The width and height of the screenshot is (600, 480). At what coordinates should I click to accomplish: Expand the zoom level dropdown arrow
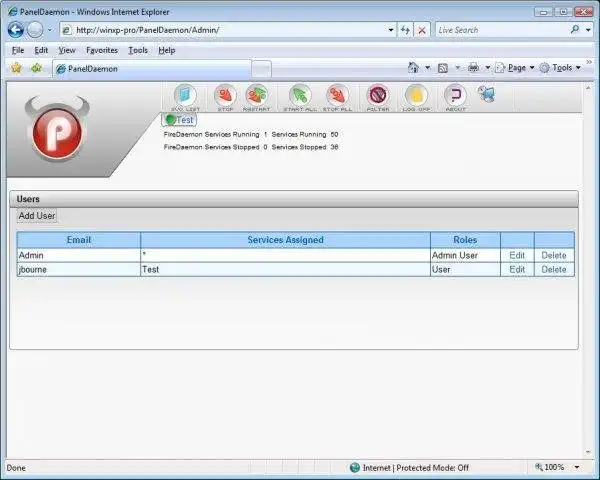tap(577, 467)
